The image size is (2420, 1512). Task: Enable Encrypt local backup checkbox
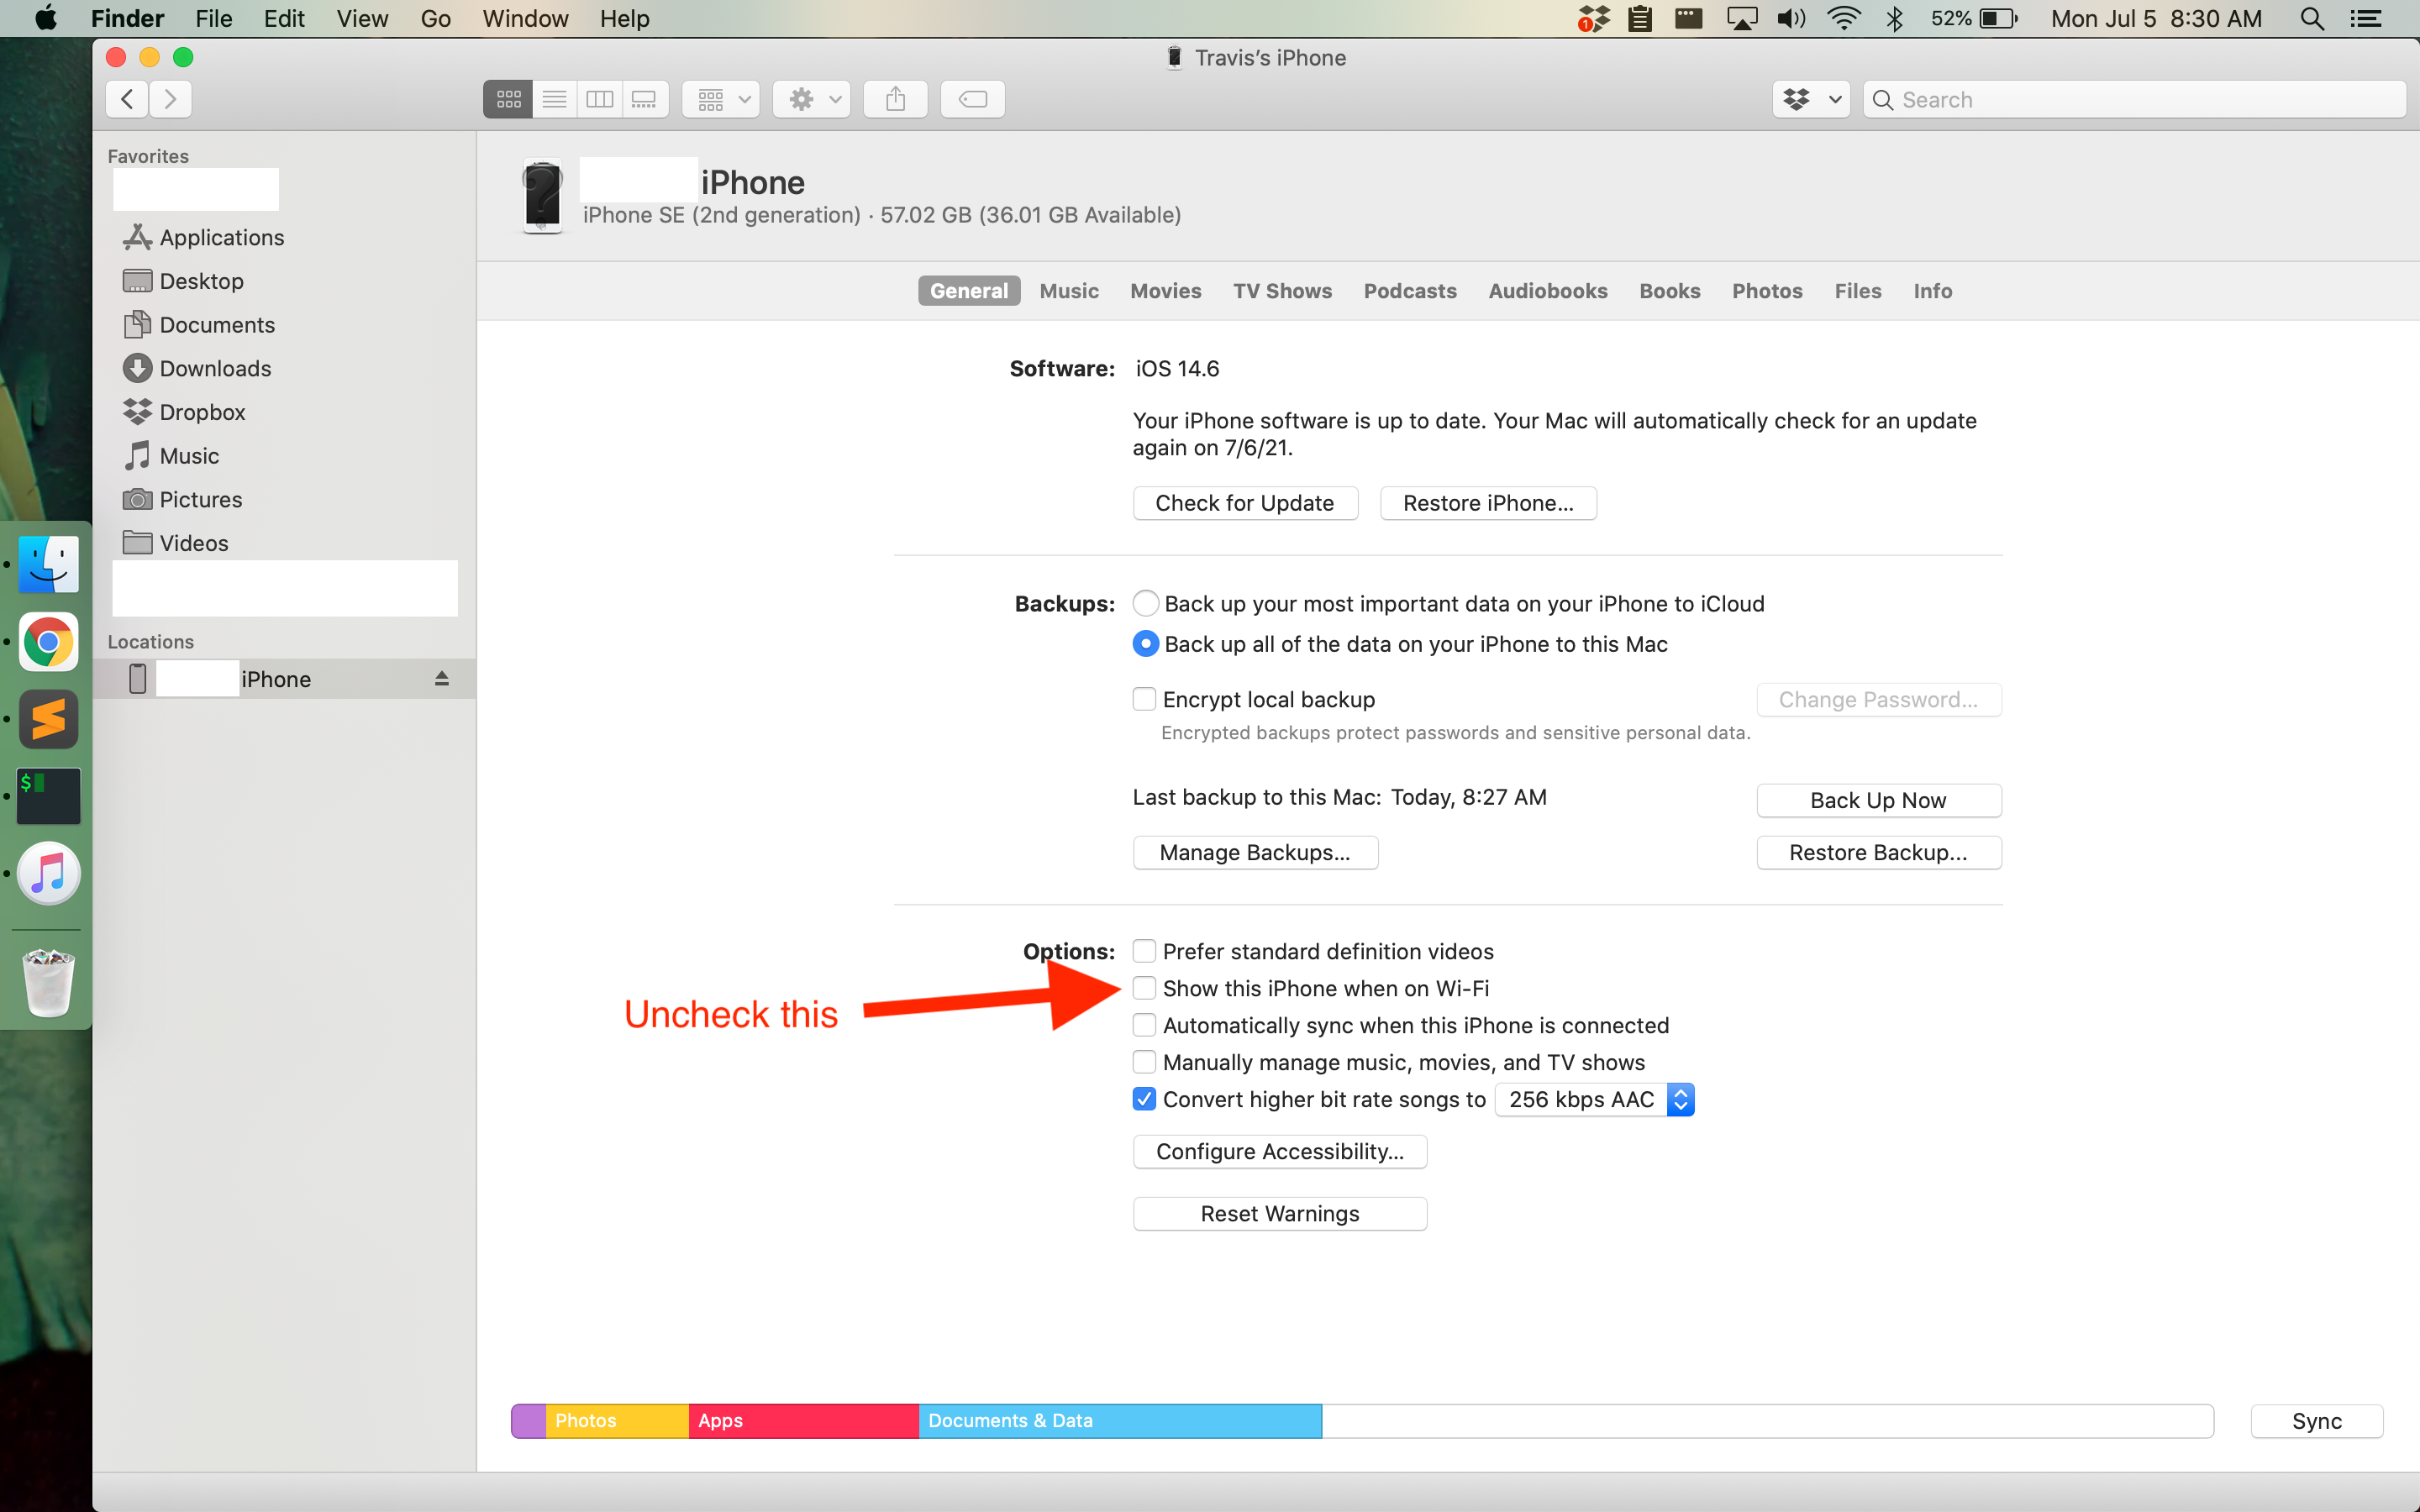tap(1144, 699)
